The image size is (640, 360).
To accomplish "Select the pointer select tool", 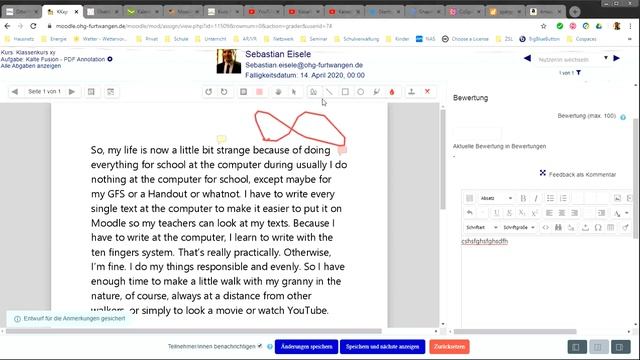I will pyautogui.click(x=294, y=92).
